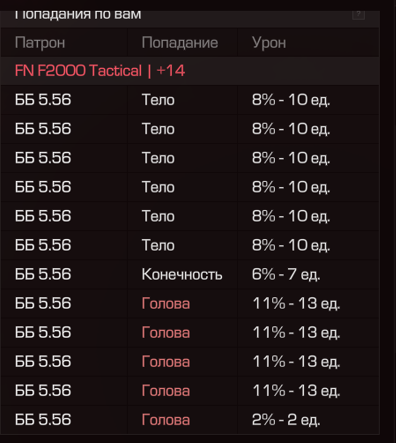The height and width of the screenshot is (443, 396).
Task: Select the topmost 8% - 10 ед. value
Action: (x=291, y=100)
